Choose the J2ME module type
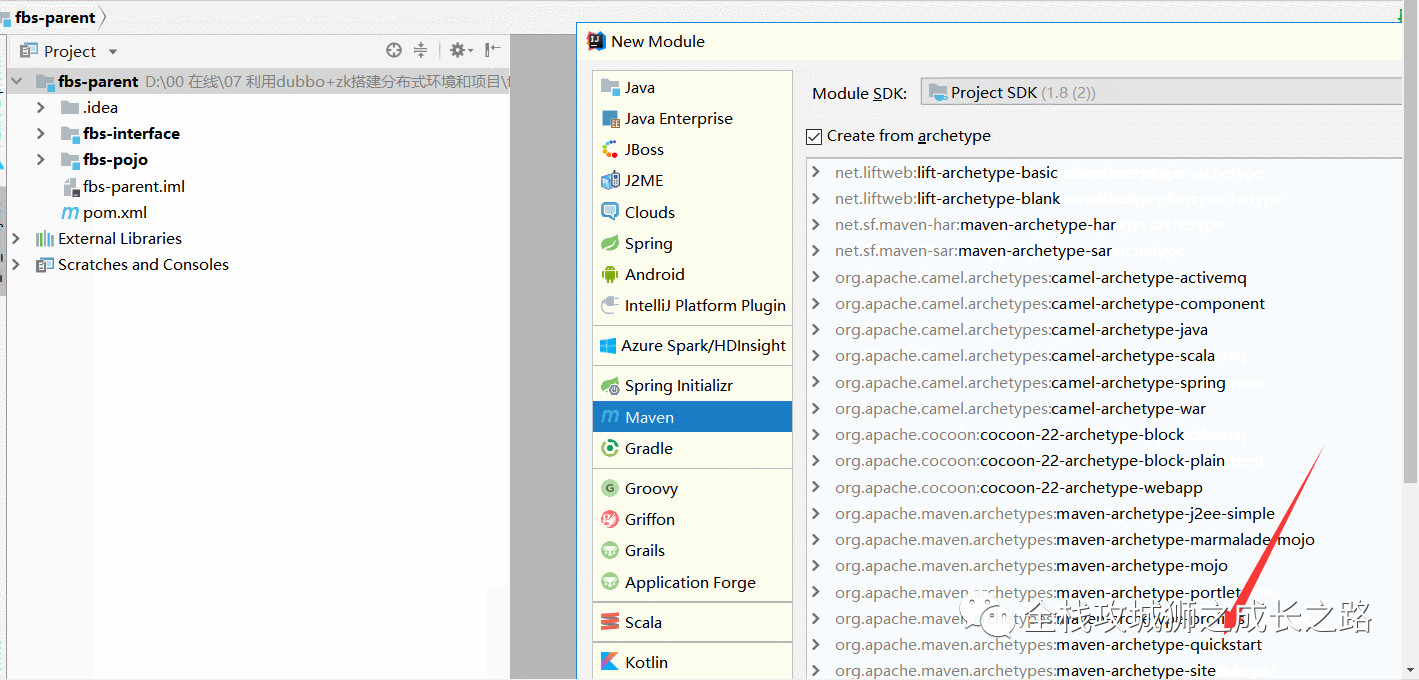The width and height of the screenshot is (1419, 680). point(692,180)
